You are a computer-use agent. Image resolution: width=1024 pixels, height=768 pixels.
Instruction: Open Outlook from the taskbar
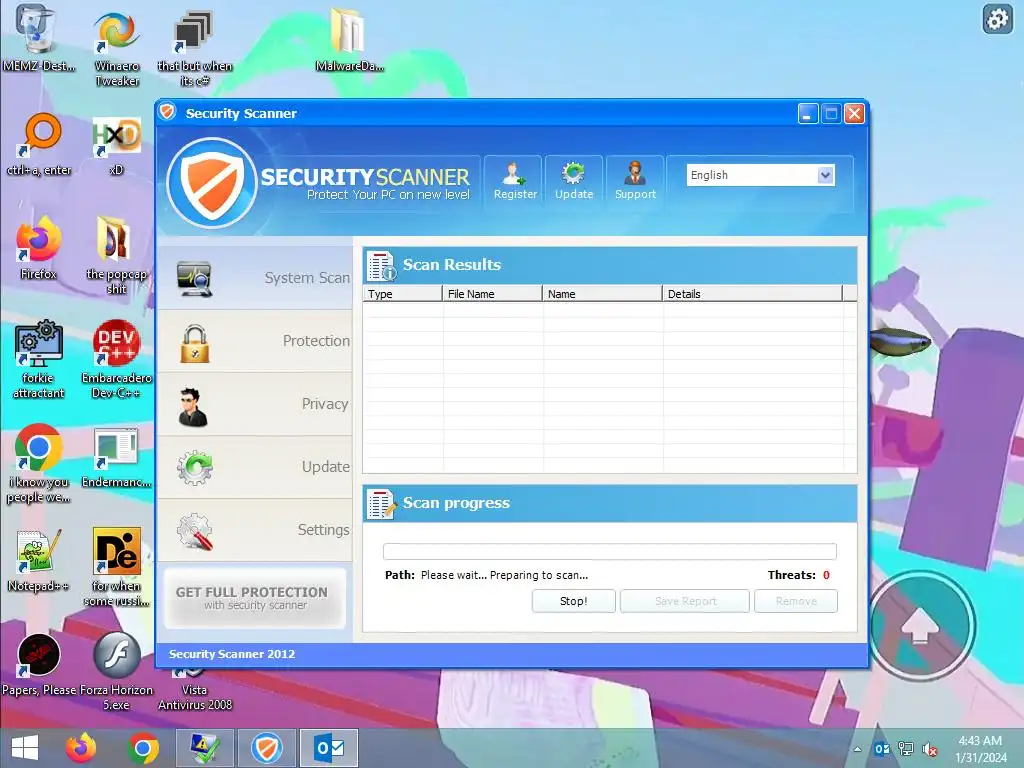click(328, 748)
